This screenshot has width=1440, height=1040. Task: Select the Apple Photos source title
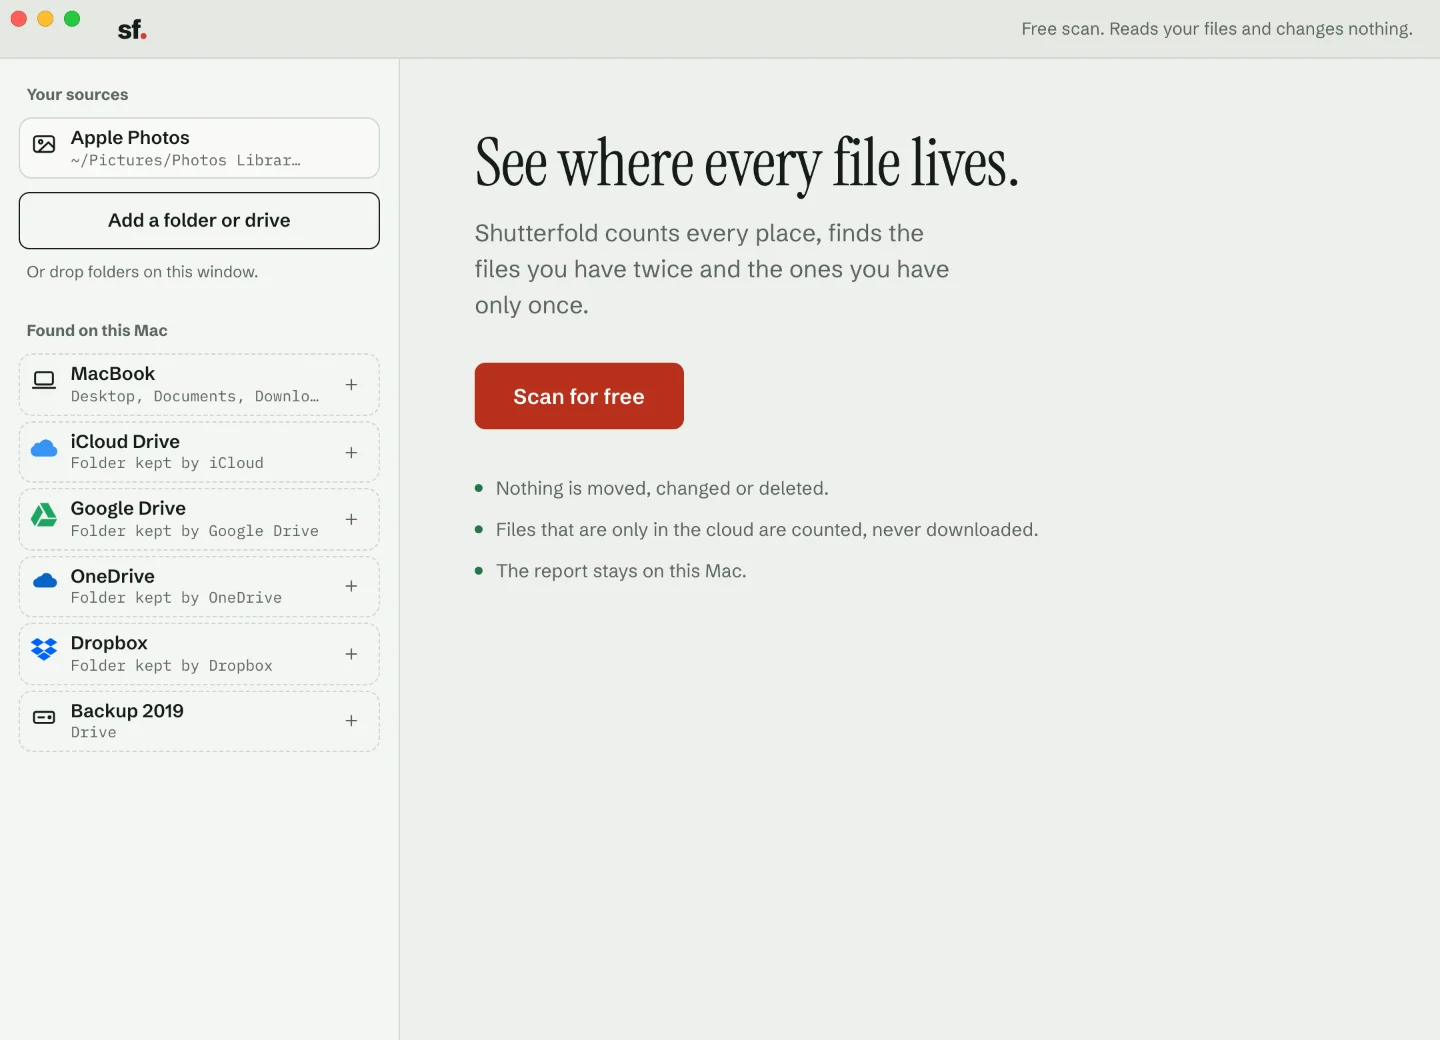[130, 138]
